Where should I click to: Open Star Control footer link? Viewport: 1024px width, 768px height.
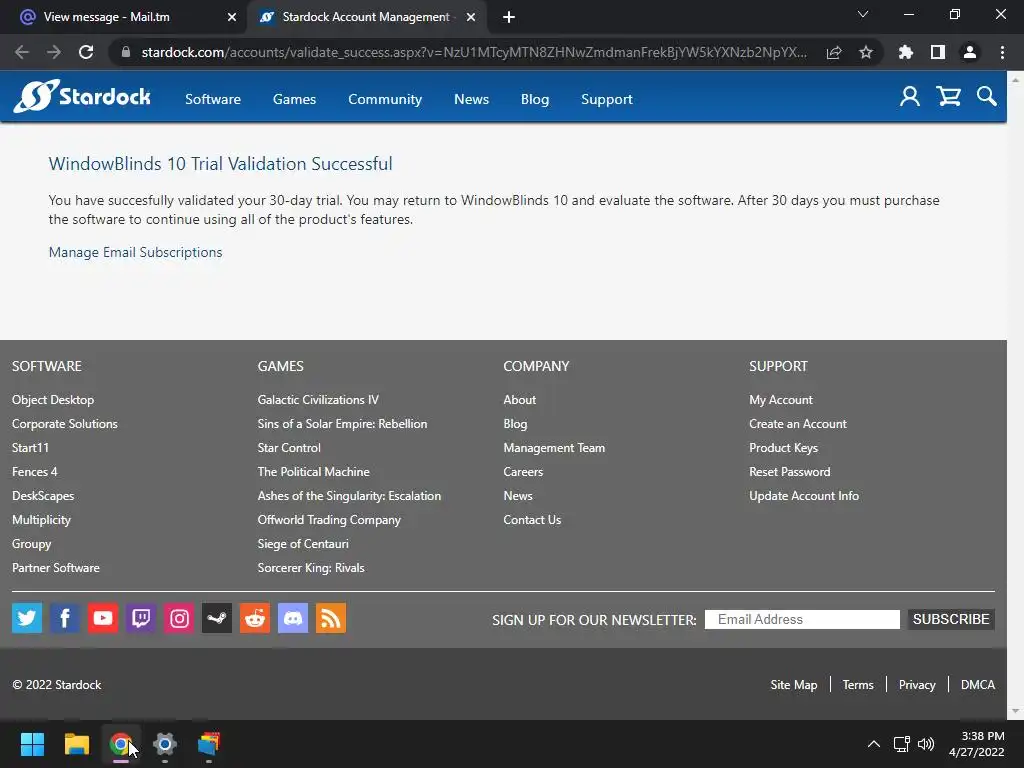(x=289, y=448)
